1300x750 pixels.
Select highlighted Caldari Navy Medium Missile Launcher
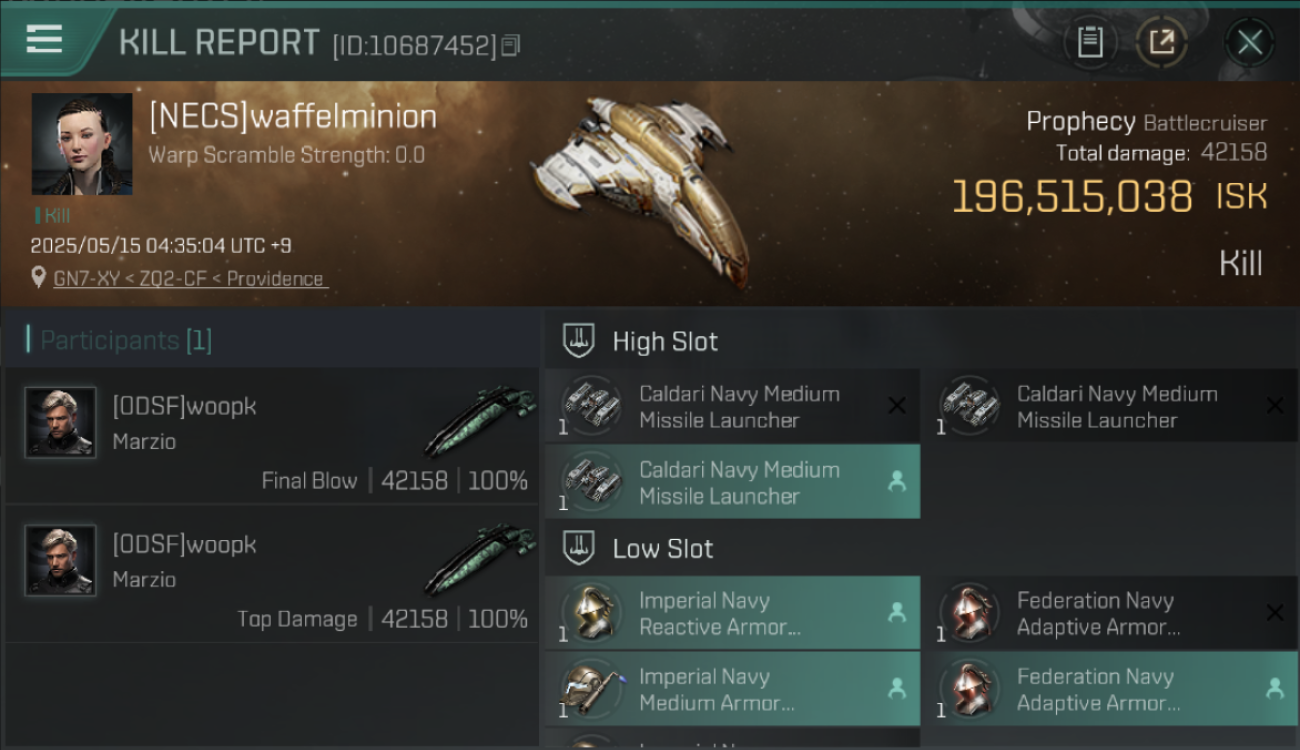click(732, 482)
